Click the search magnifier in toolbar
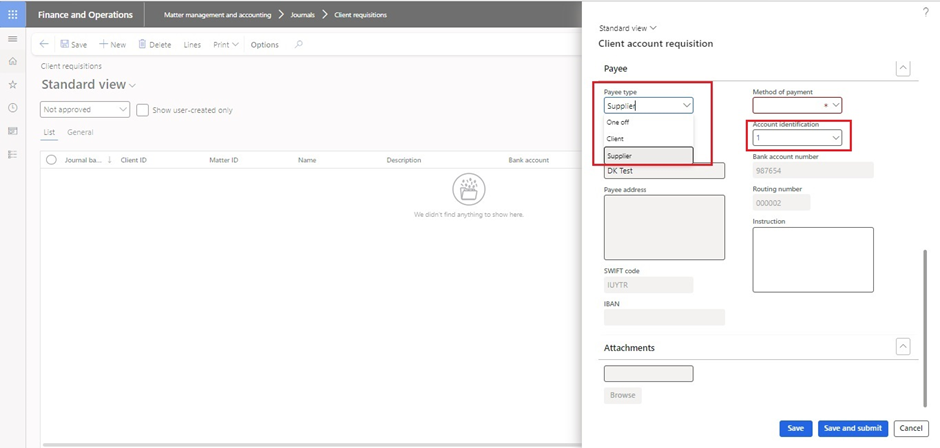This screenshot has height=448, width=940. 299,44
